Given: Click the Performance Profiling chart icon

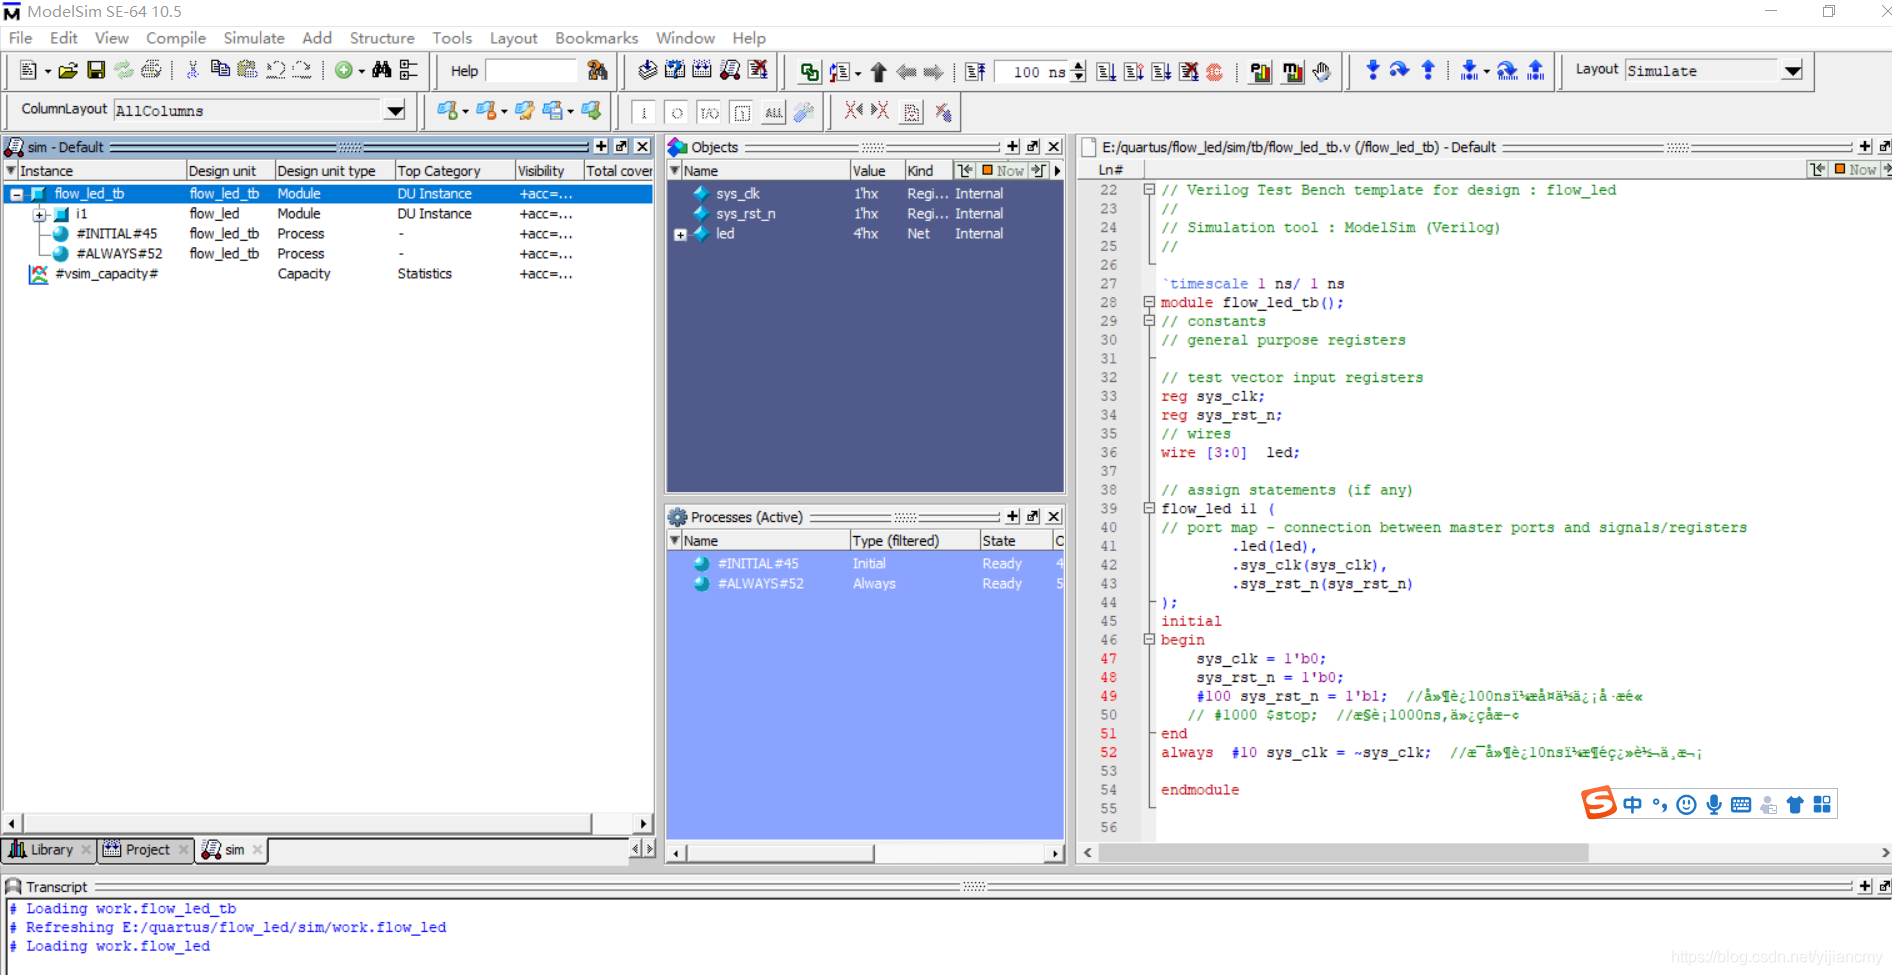Looking at the screenshot, I should tap(1261, 71).
